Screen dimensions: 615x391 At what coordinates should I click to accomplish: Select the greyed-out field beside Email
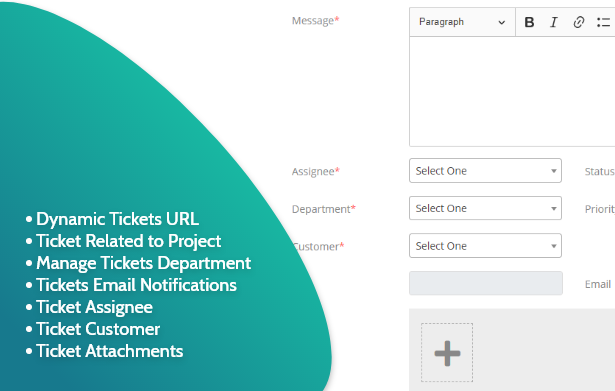tap(486, 283)
